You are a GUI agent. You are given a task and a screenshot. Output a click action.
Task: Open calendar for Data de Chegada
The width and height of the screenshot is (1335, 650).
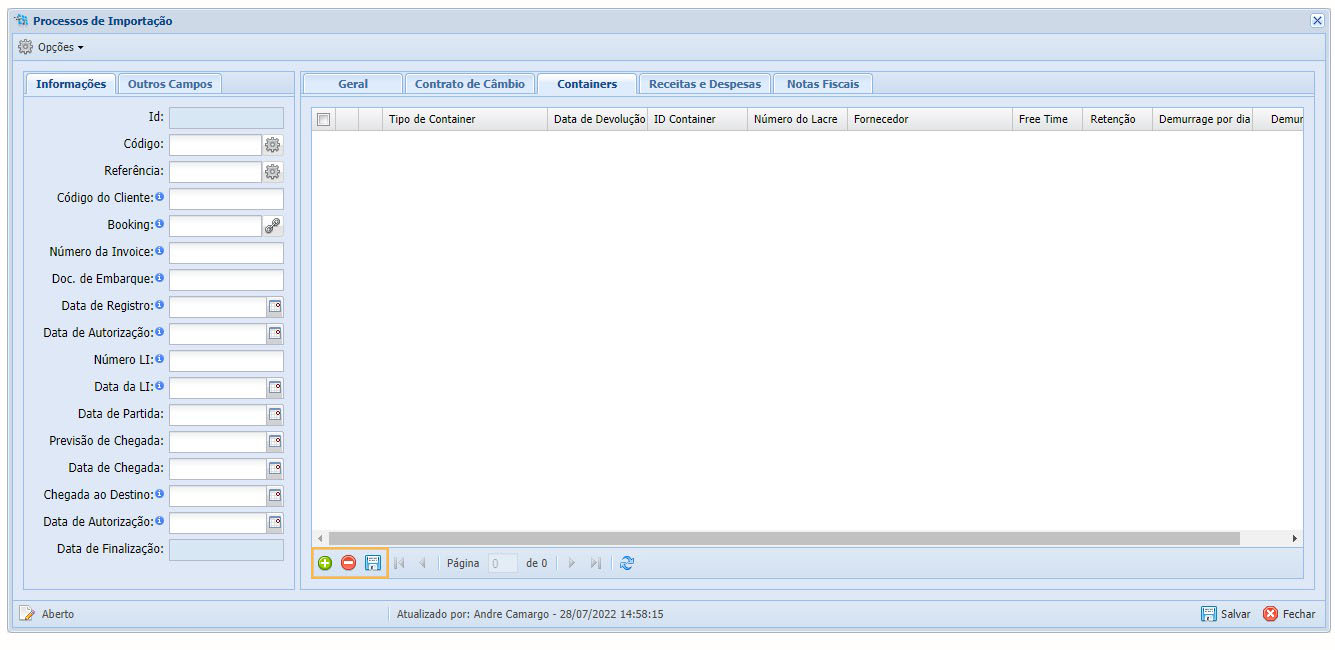[x=275, y=469]
